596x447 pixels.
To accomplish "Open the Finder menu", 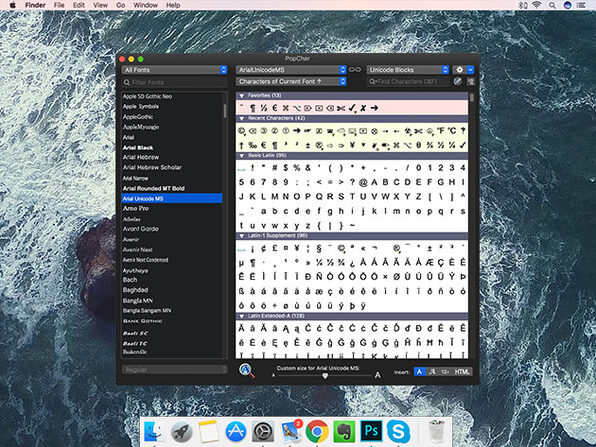I will click(x=35, y=5).
